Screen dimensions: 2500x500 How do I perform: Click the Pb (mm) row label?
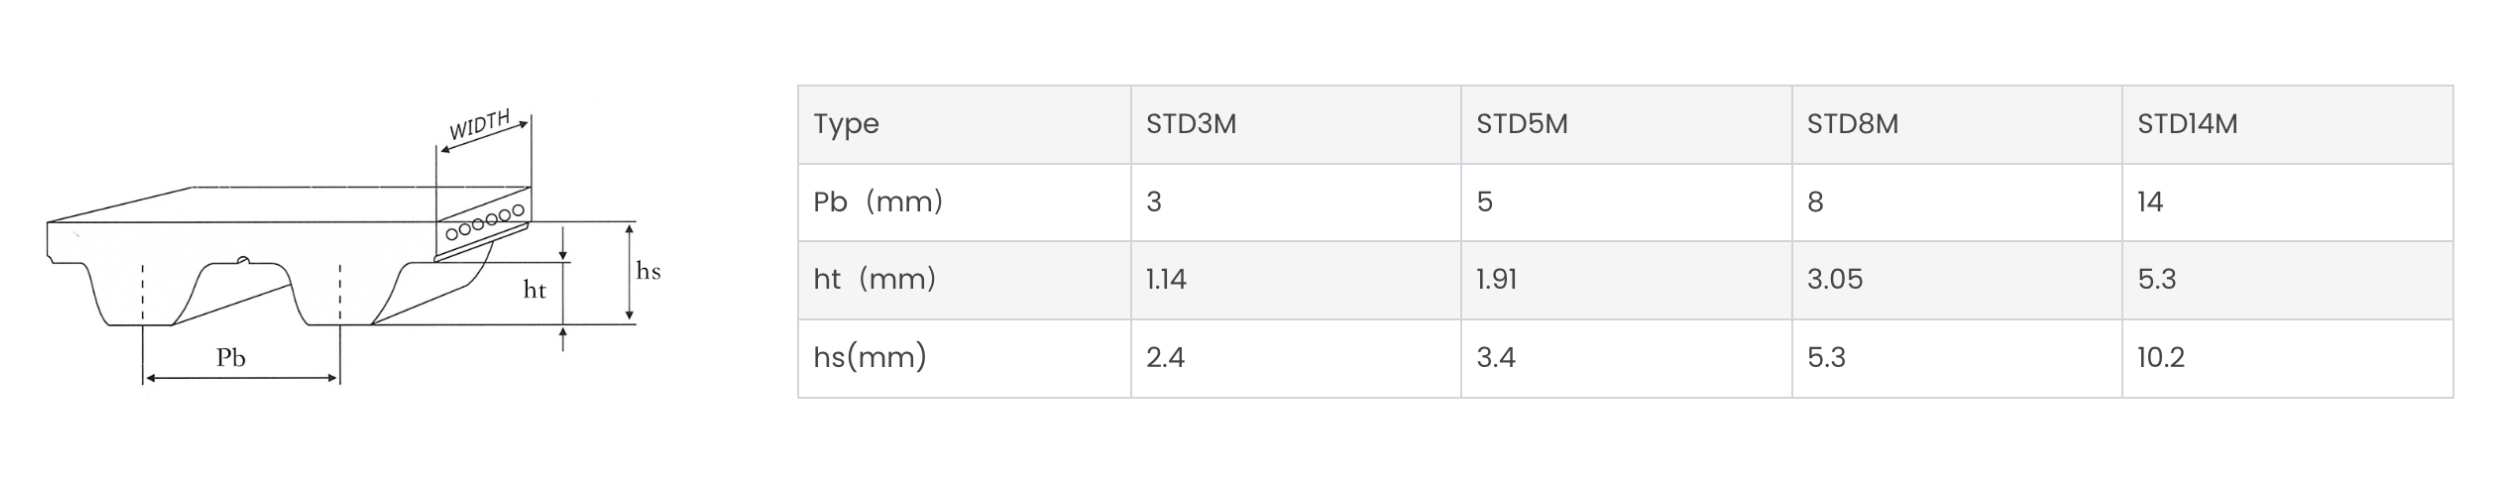click(x=878, y=202)
